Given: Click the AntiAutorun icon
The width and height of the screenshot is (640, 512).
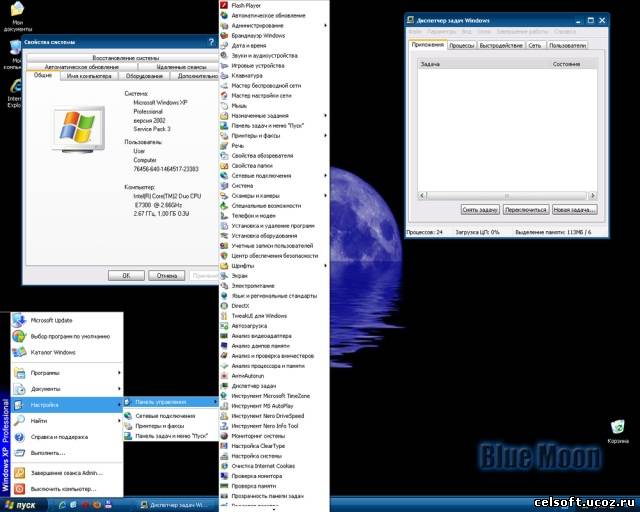Looking at the screenshot, I should pos(224,376).
